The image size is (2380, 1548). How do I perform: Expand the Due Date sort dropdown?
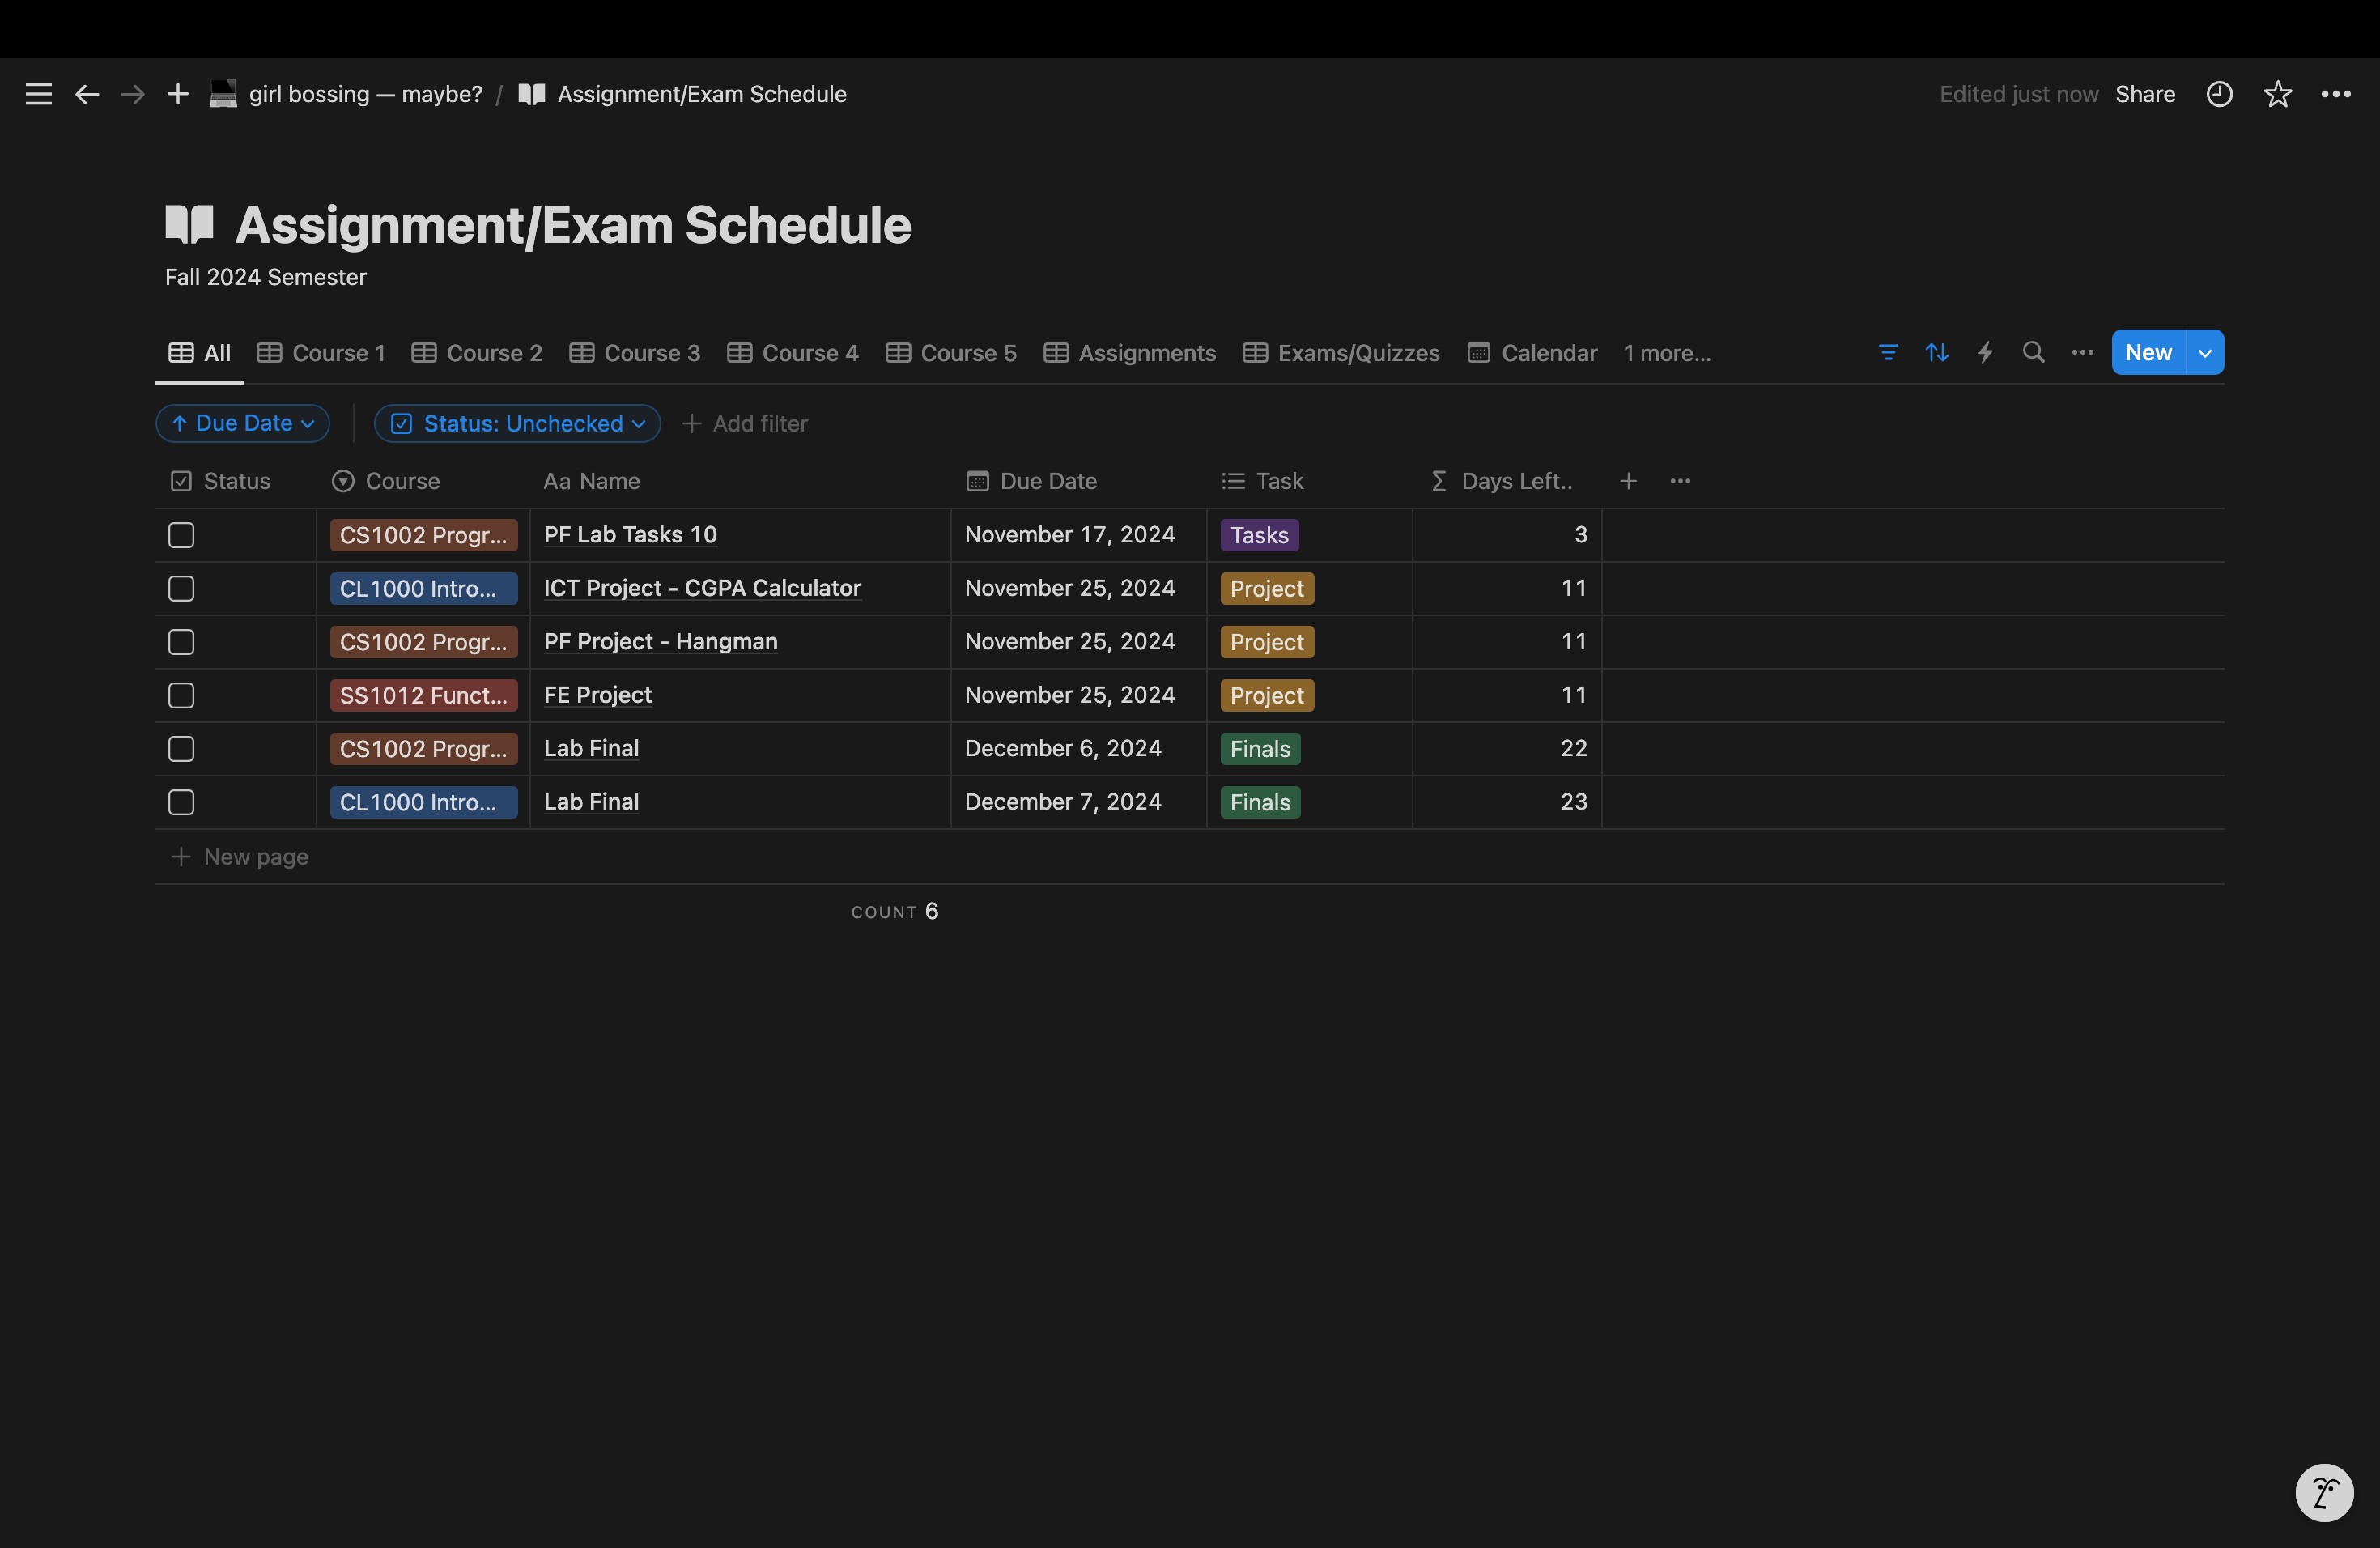243,423
